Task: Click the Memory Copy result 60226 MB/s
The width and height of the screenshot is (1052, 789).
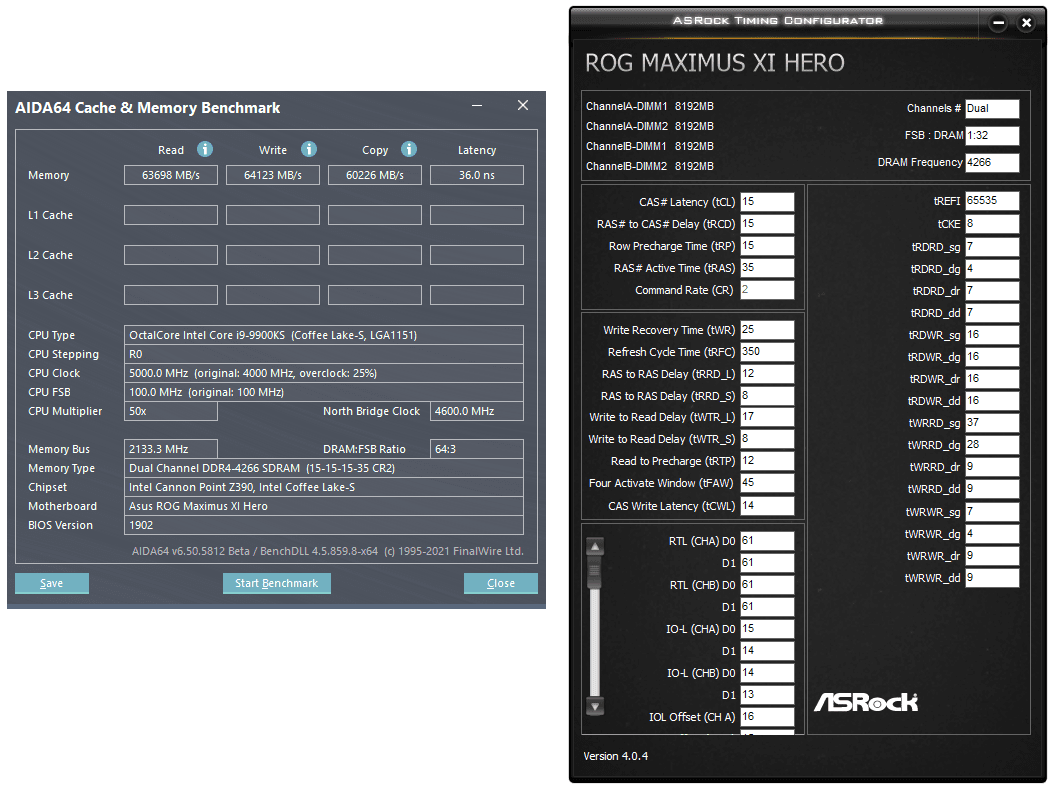Action: click(375, 175)
